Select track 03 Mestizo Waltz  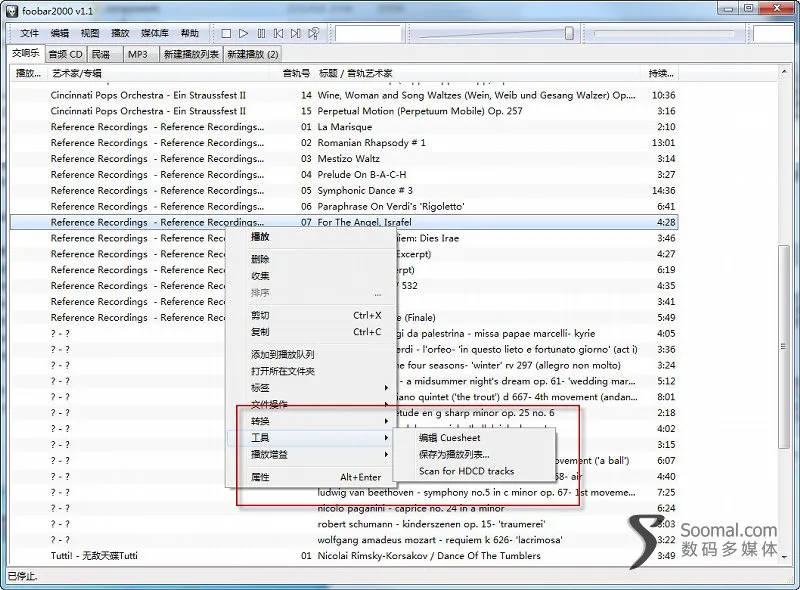click(x=344, y=159)
